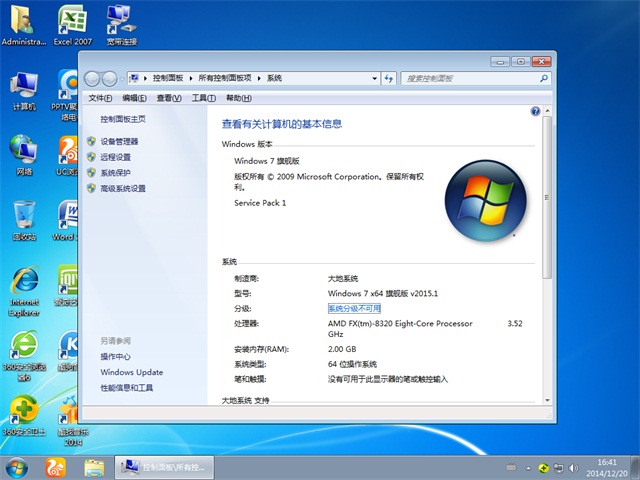Launch Internet Explorer from the desktop
The height and width of the screenshot is (480, 640).
24,285
